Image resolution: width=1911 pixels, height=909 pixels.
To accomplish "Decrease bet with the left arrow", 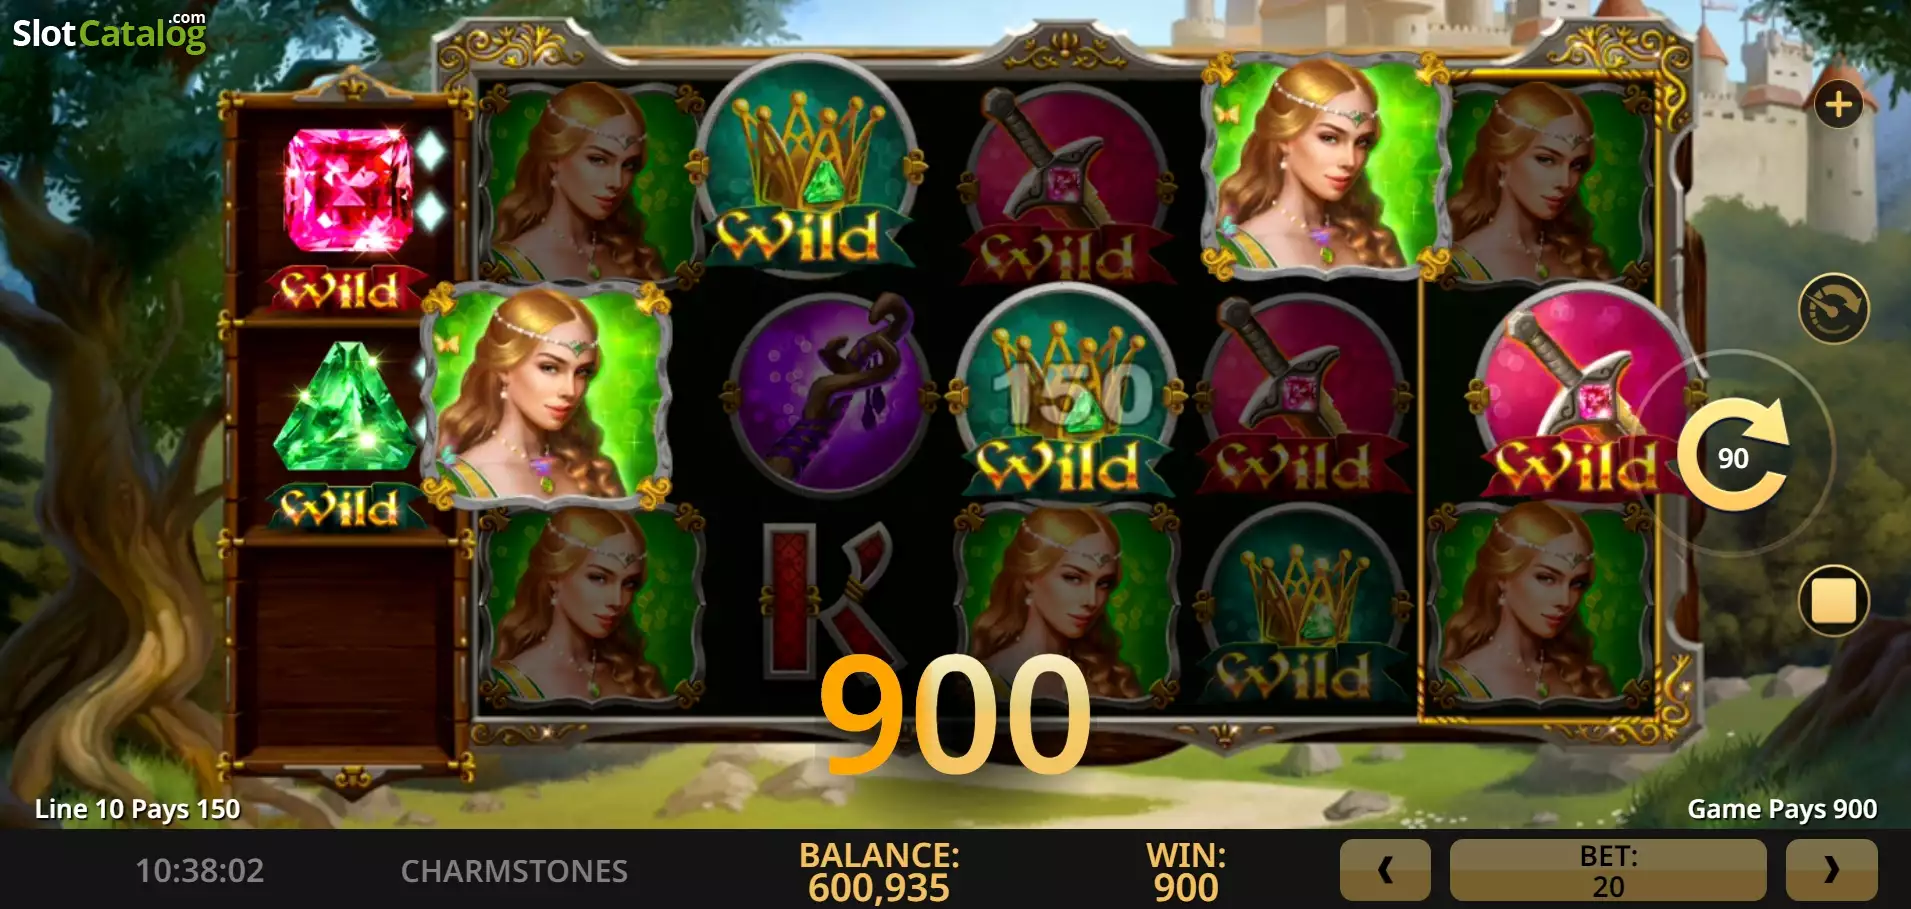I will click(1385, 869).
